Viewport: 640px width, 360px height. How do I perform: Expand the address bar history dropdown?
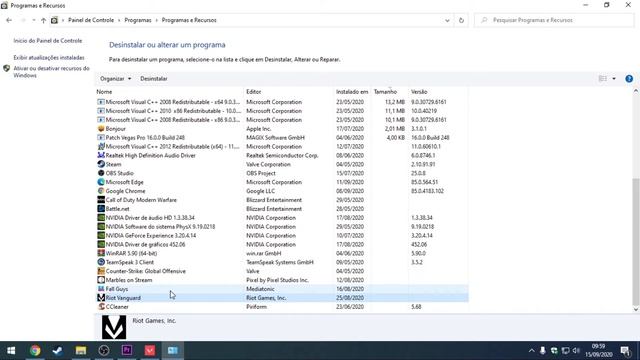click(447, 20)
